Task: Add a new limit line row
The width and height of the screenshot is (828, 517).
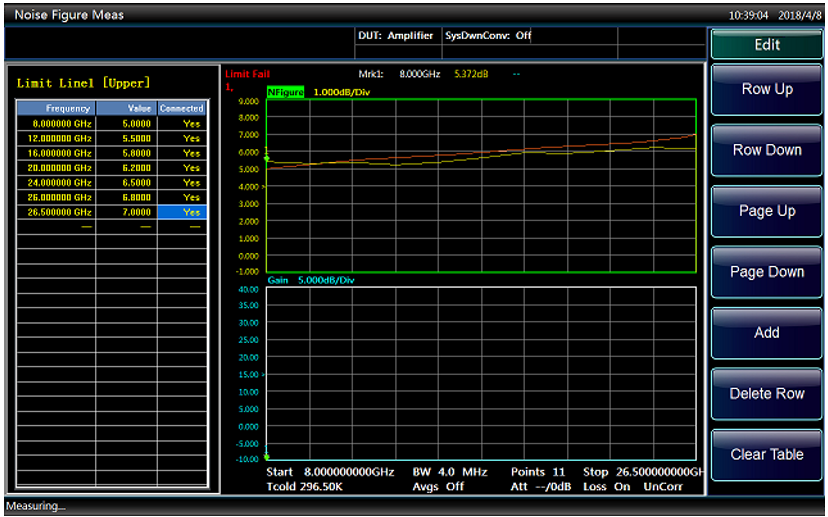Action: click(767, 333)
